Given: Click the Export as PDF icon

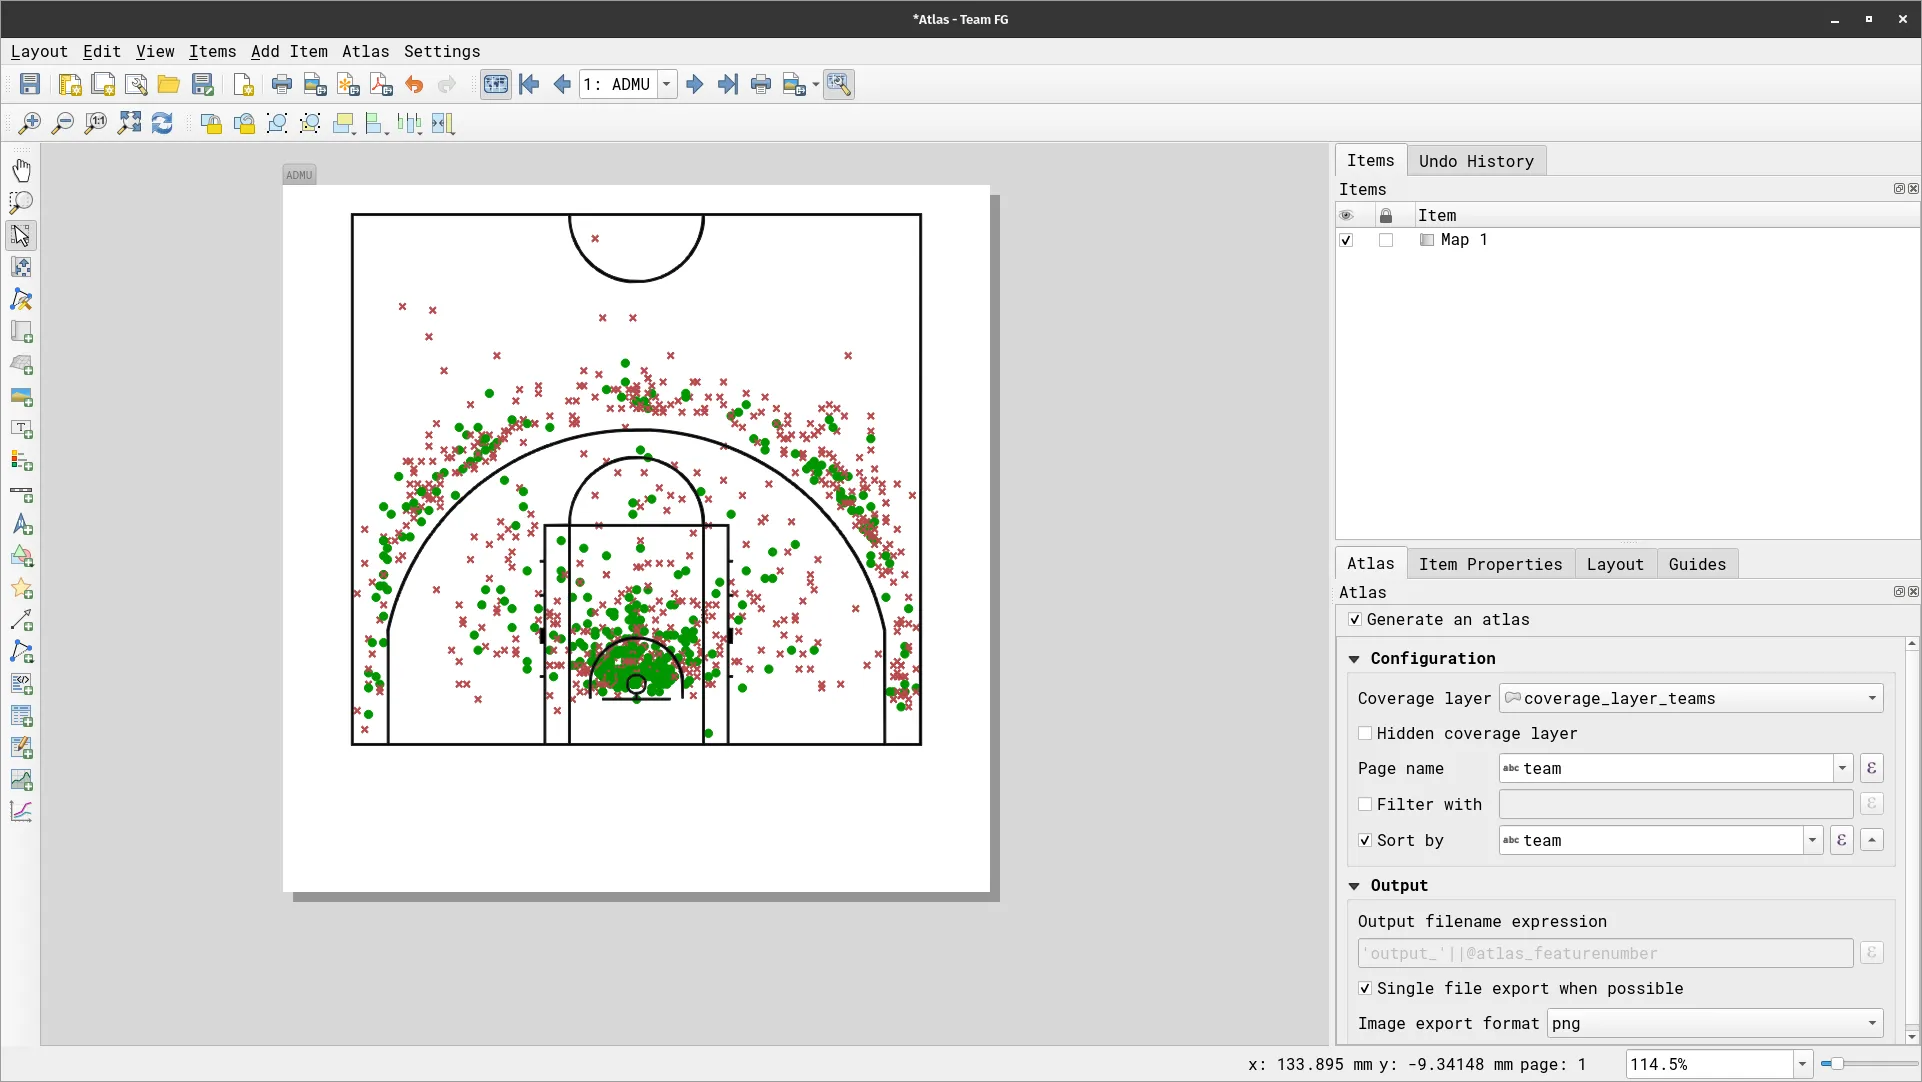Looking at the screenshot, I should pyautogui.click(x=381, y=85).
